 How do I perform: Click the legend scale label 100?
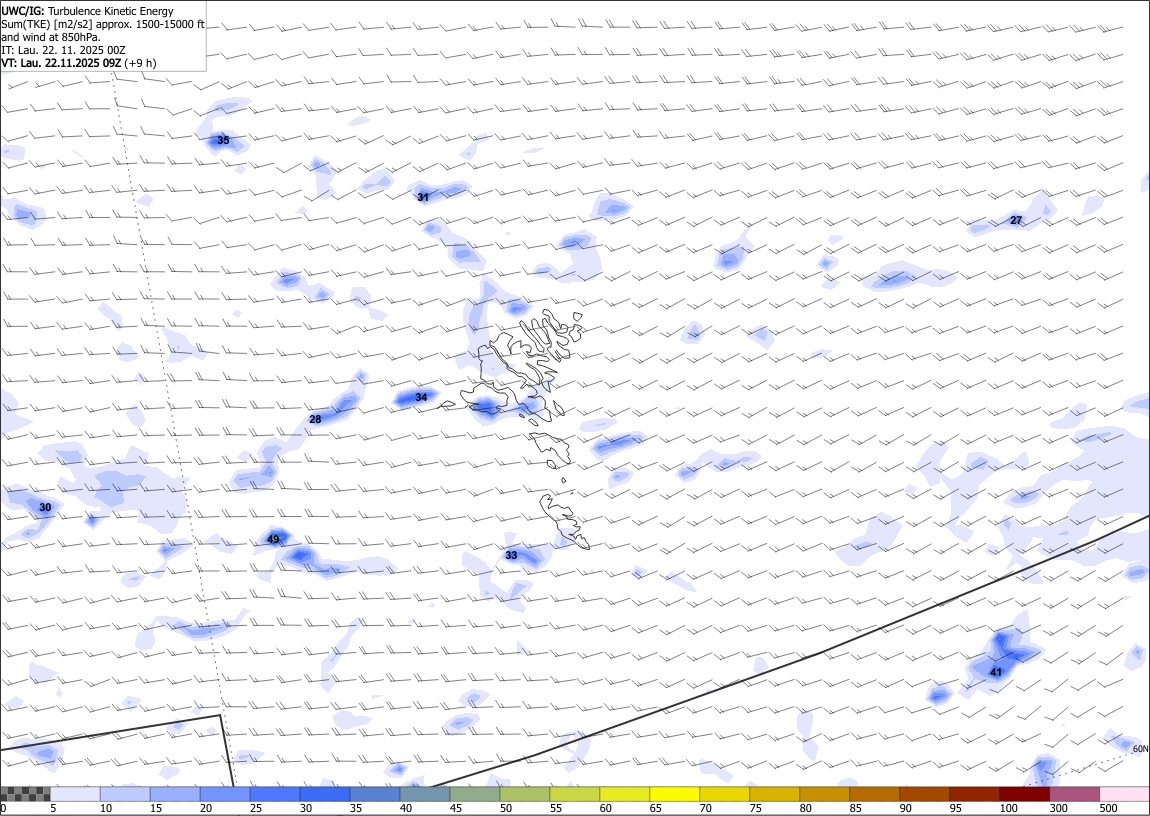(1008, 808)
